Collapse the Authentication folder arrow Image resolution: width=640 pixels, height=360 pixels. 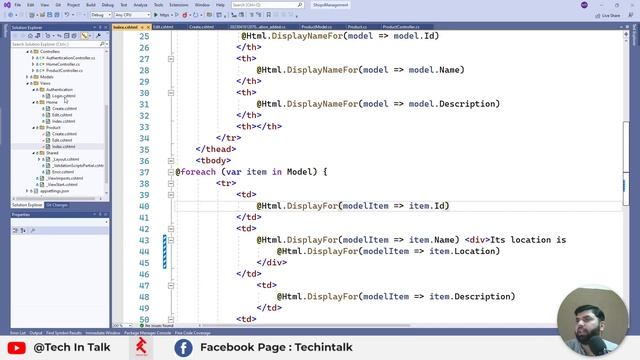tap(33, 89)
